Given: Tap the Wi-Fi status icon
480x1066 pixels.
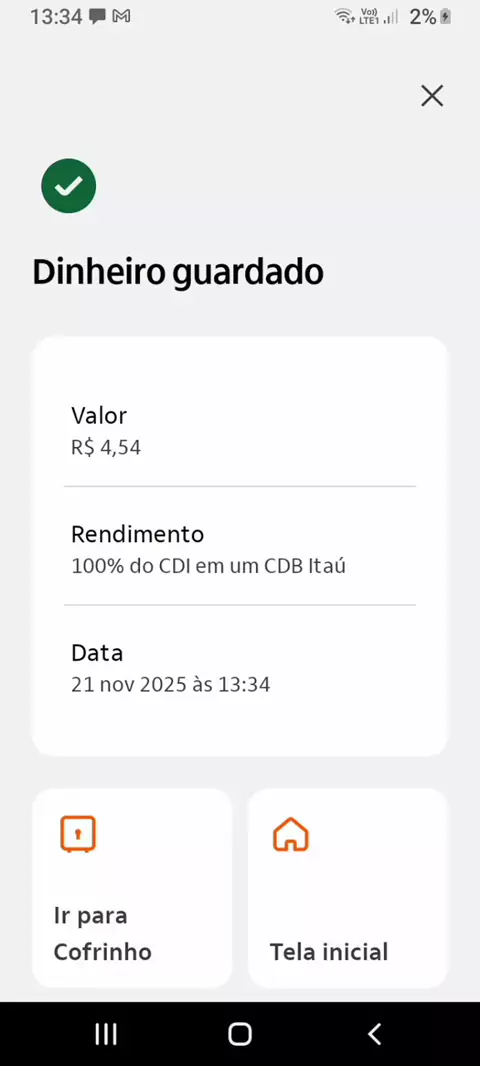Looking at the screenshot, I should [345, 16].
